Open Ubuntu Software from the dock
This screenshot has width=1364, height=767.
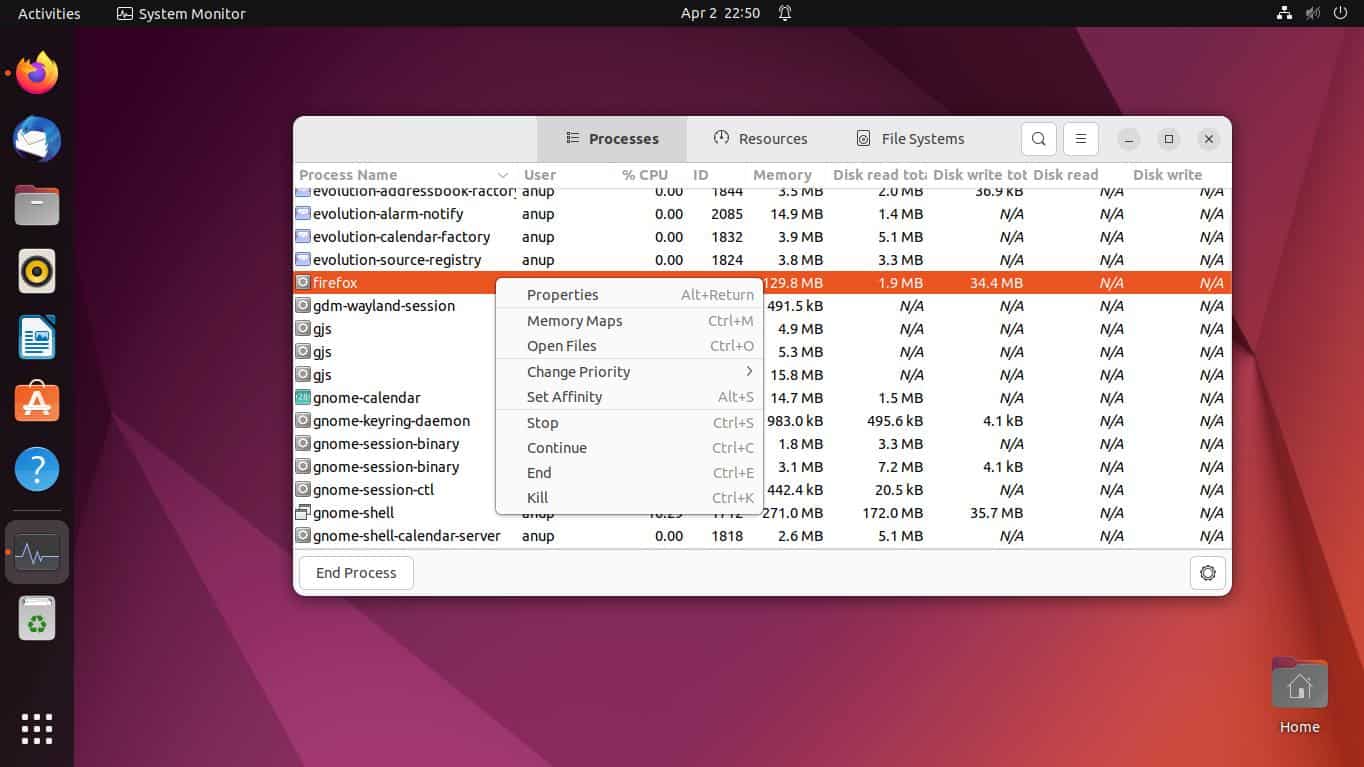(36, 402)
